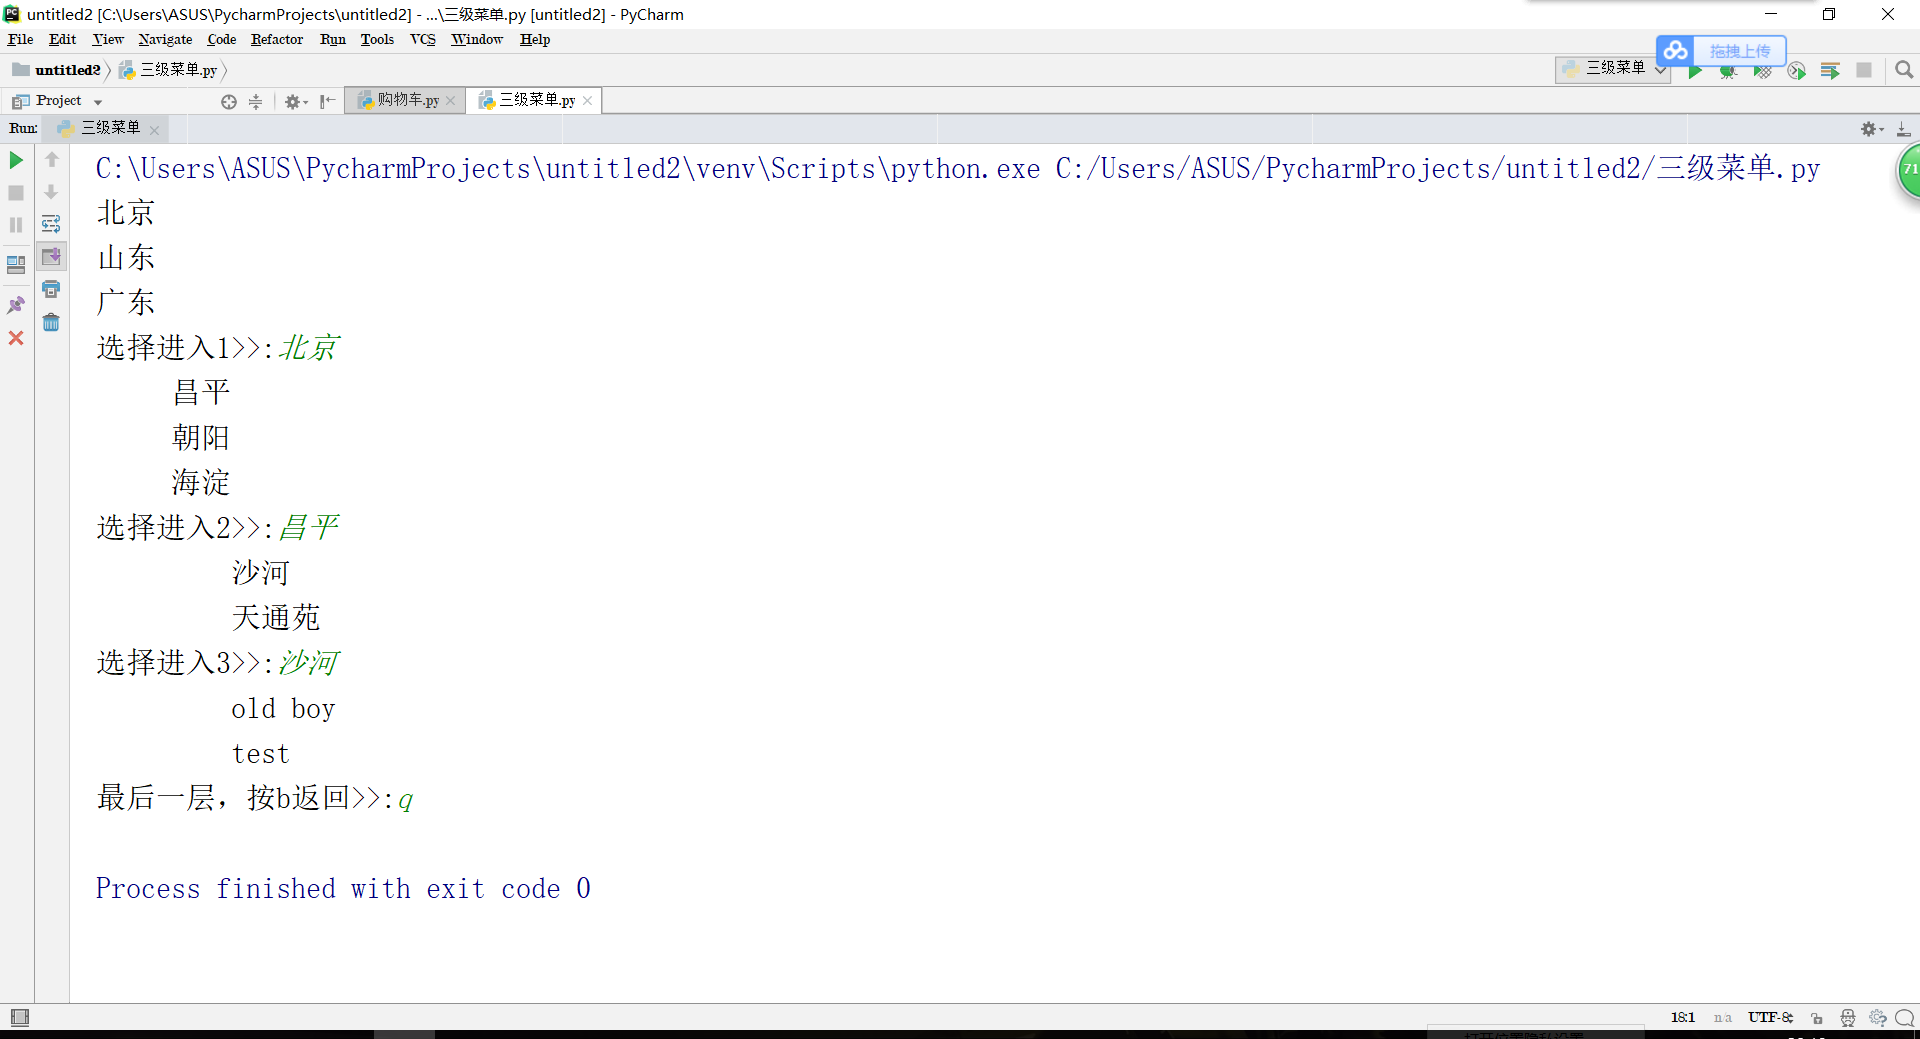Open Search Everywhere magnifier icon
This screenshot has width=1920, height=1039.
coord(1904,70)
